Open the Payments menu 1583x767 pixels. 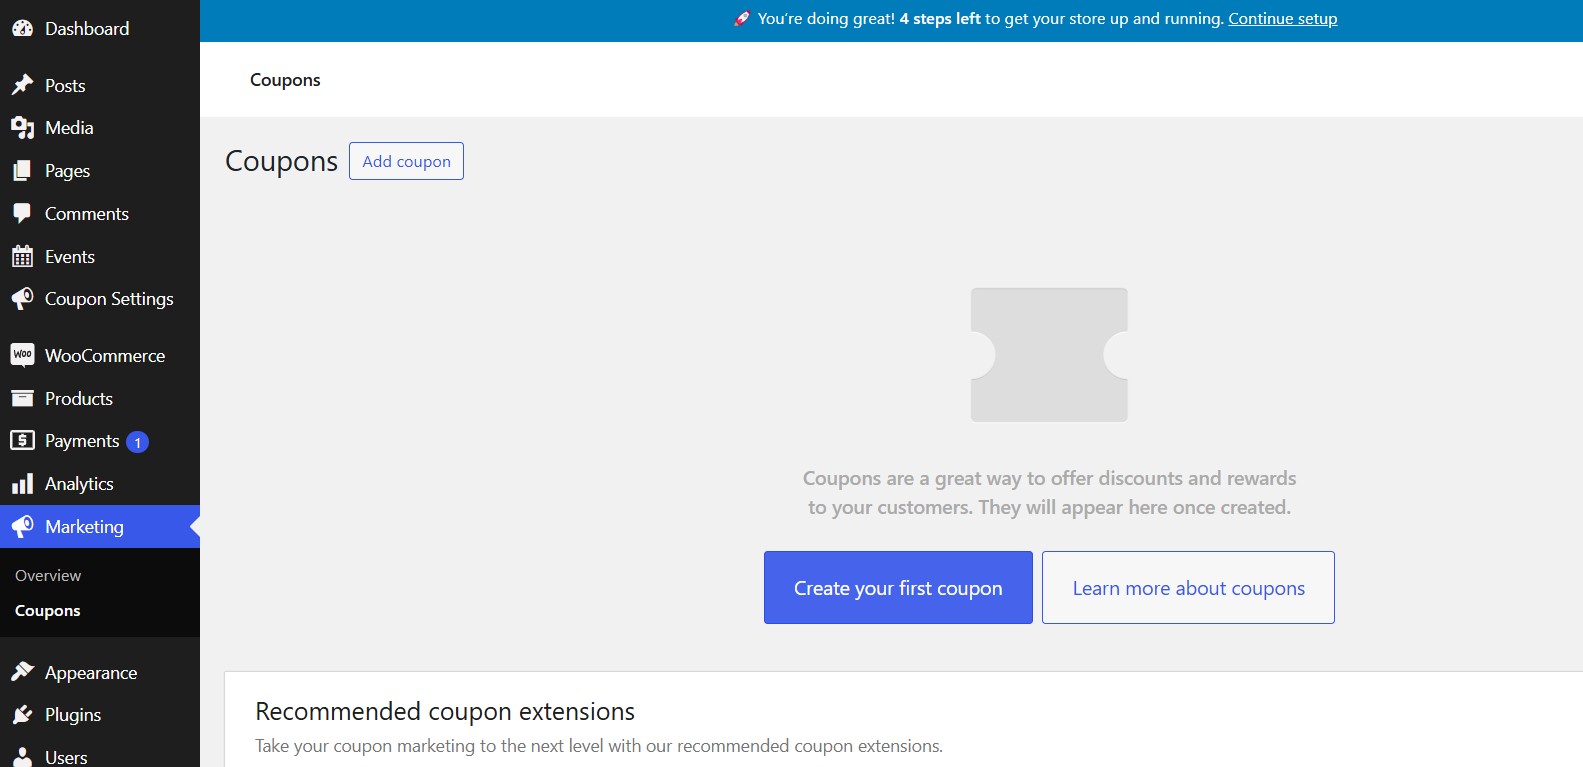(100, 441)
